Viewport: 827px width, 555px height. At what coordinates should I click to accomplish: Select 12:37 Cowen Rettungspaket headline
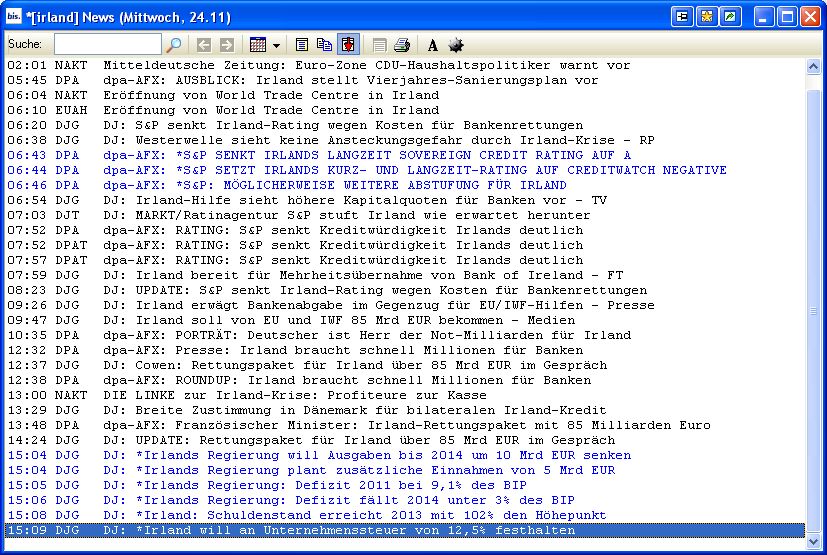pos(405,365)
